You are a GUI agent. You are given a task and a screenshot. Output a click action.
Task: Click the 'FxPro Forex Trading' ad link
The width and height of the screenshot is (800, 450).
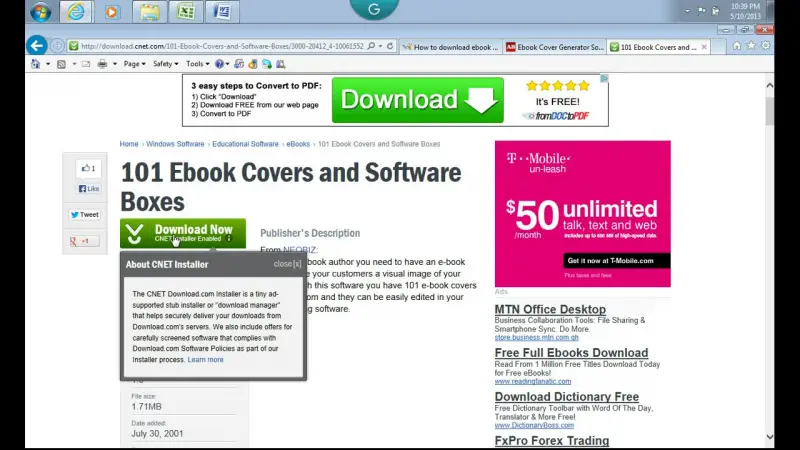tap(552, 440)
